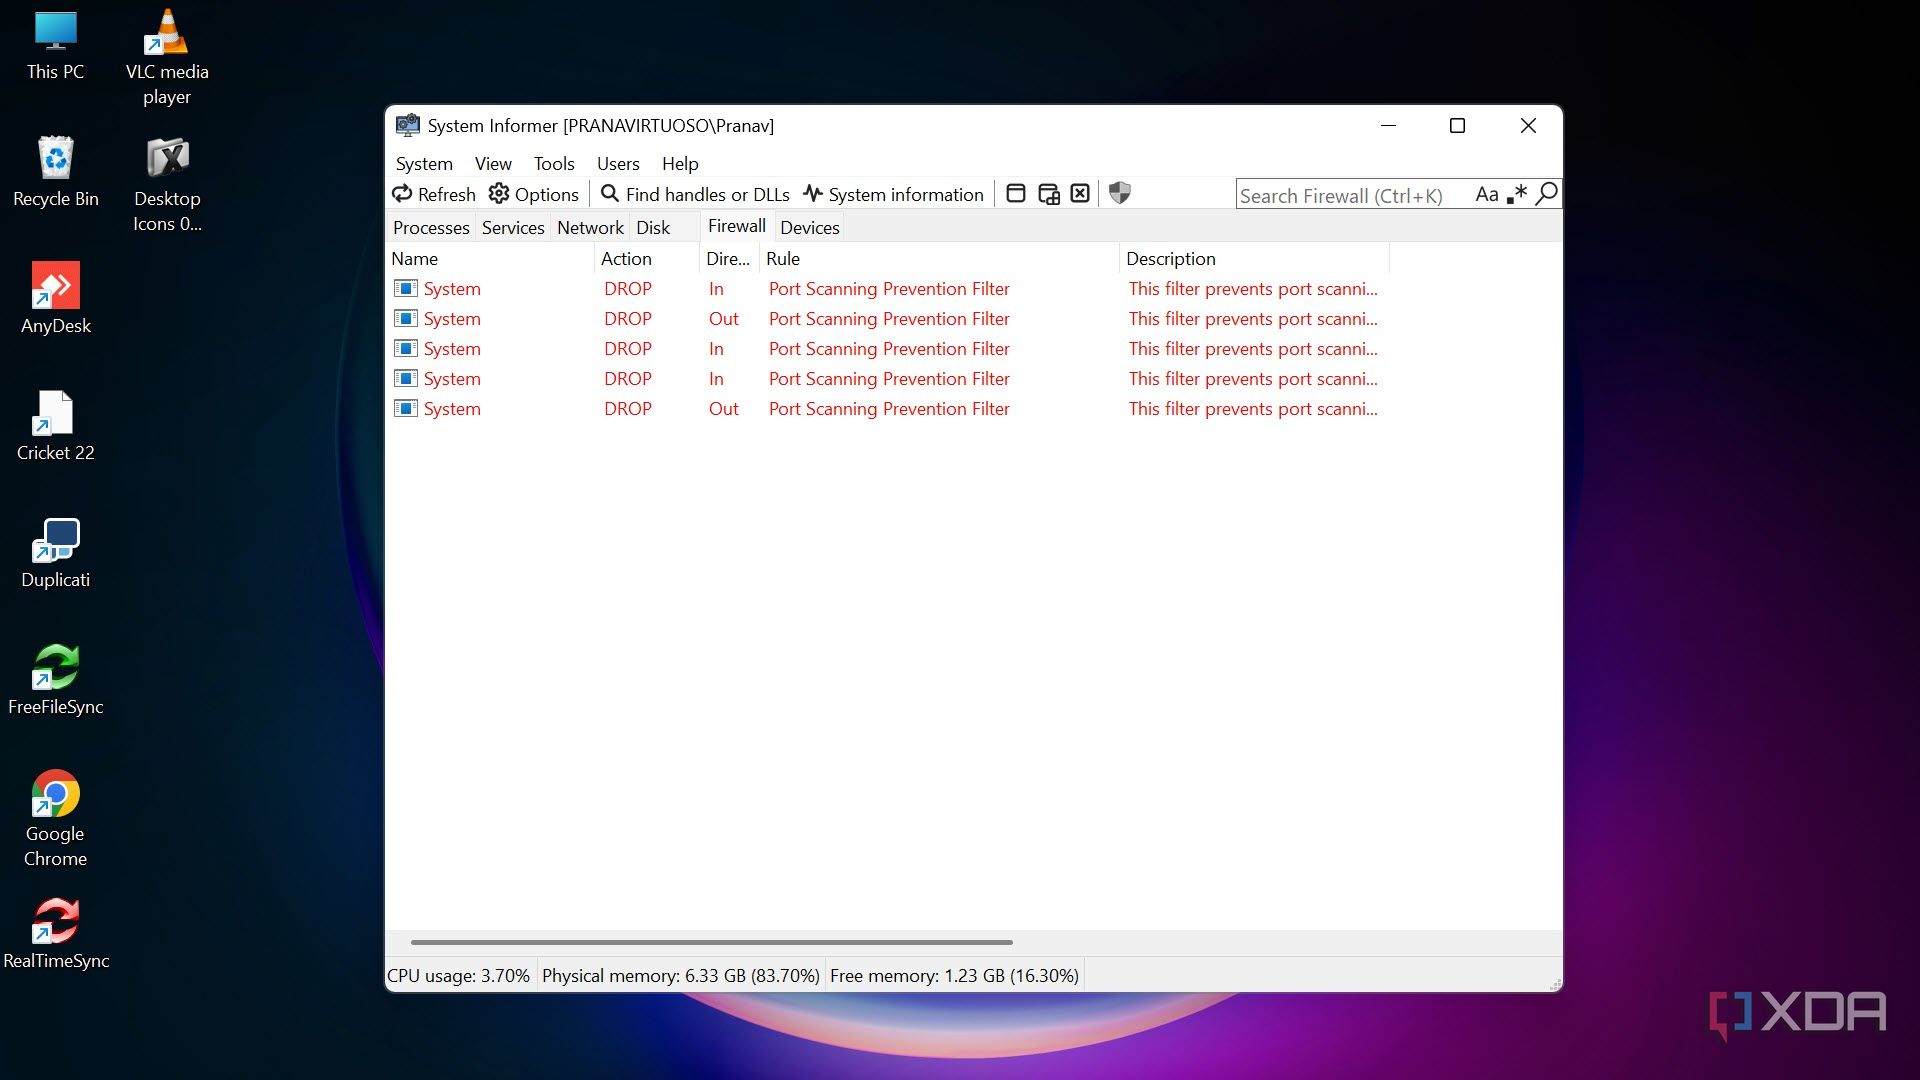This screenshot has width=1920, height=1080.
Task: Click the Refresh toolbar button
Action: click(434, 194)
